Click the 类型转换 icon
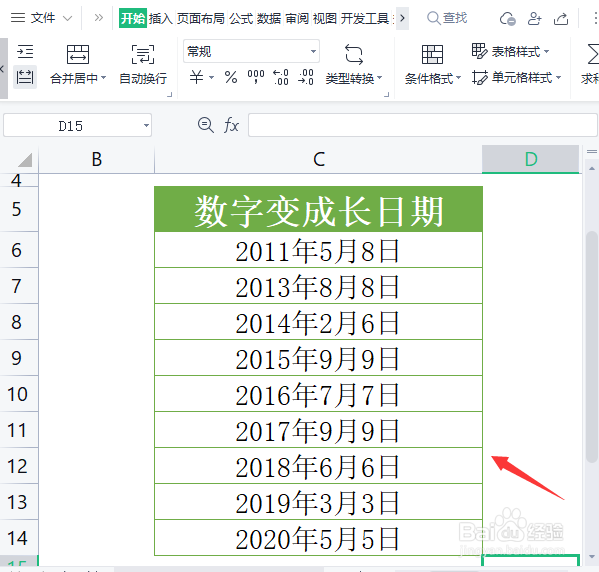The width and height of the screenshot is (599, 572). click(354, 54)
